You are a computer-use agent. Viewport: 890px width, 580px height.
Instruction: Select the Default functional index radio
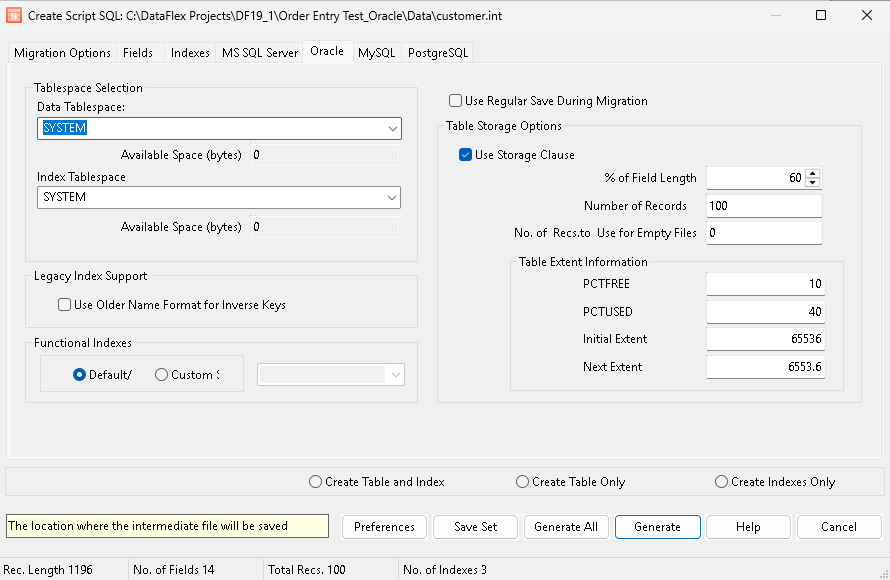[79, 375]
